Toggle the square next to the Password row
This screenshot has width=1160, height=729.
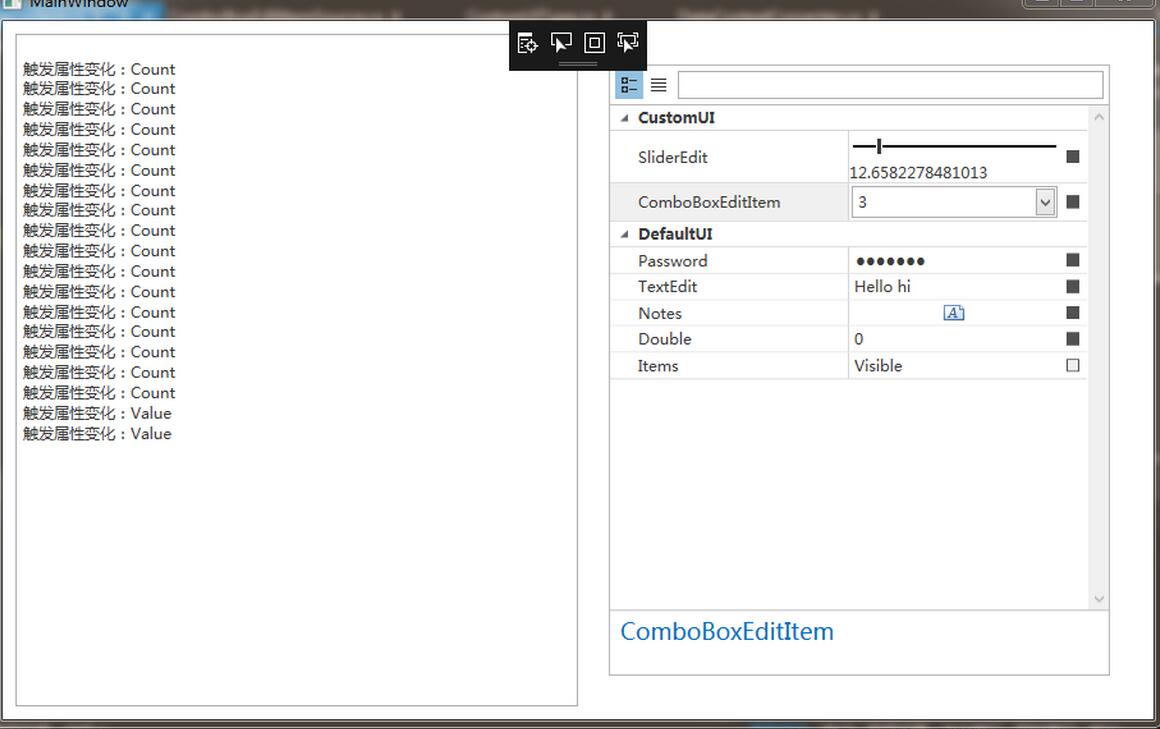click(1072, 260)
